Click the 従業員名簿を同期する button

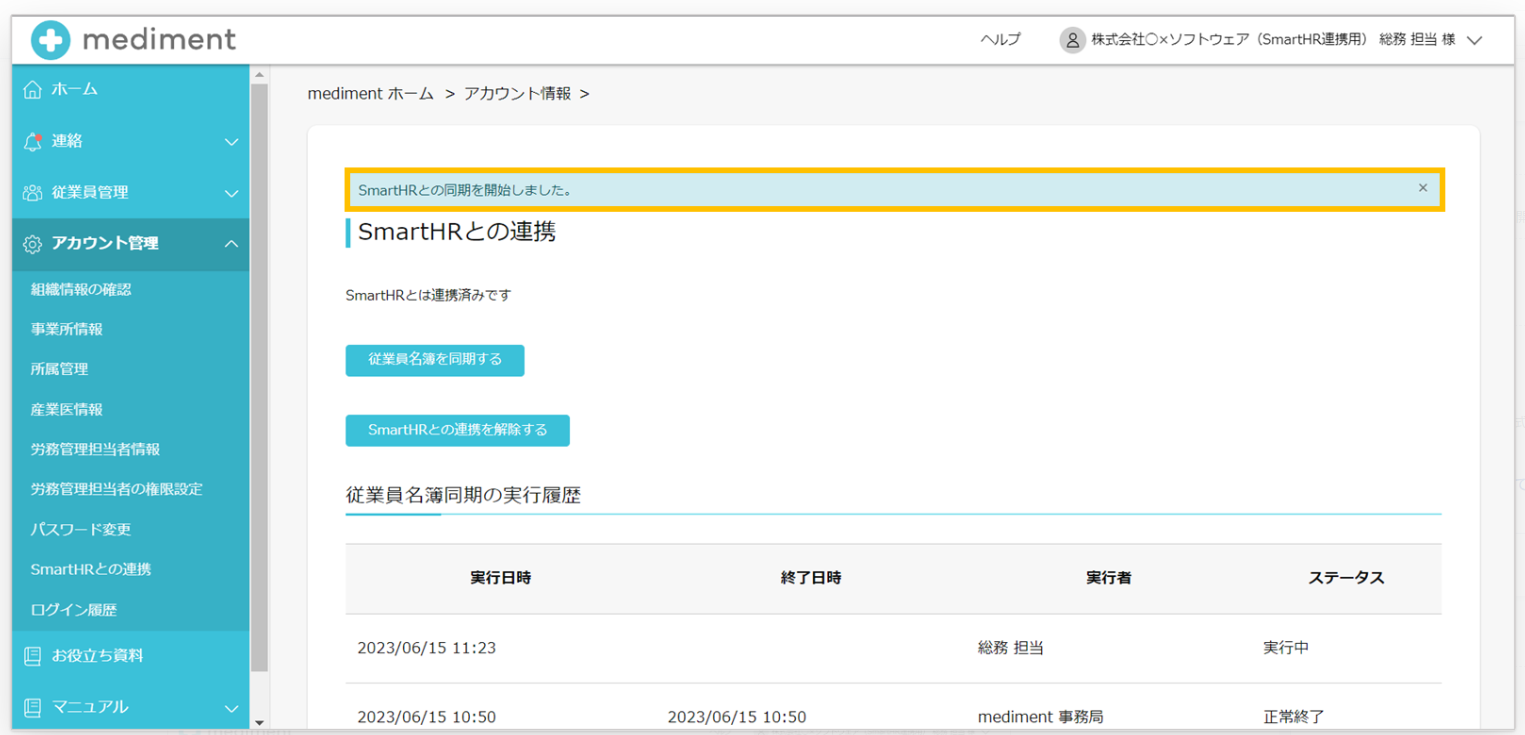click(435, 360)
